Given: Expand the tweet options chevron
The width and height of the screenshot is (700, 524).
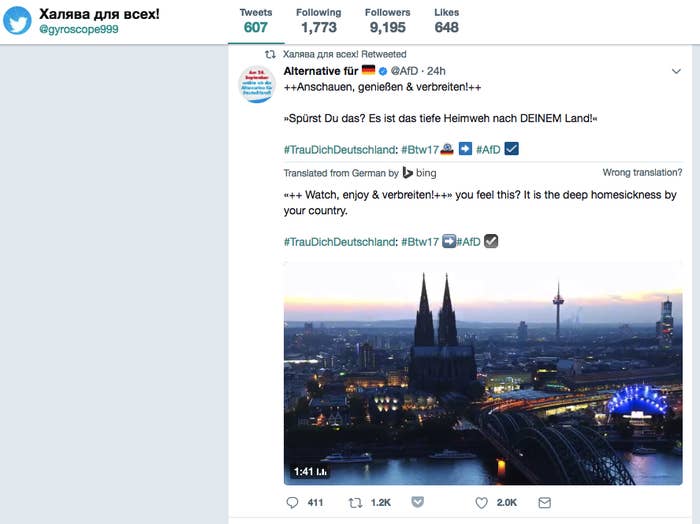Looking at the screenshot, I should pos(676,71).
